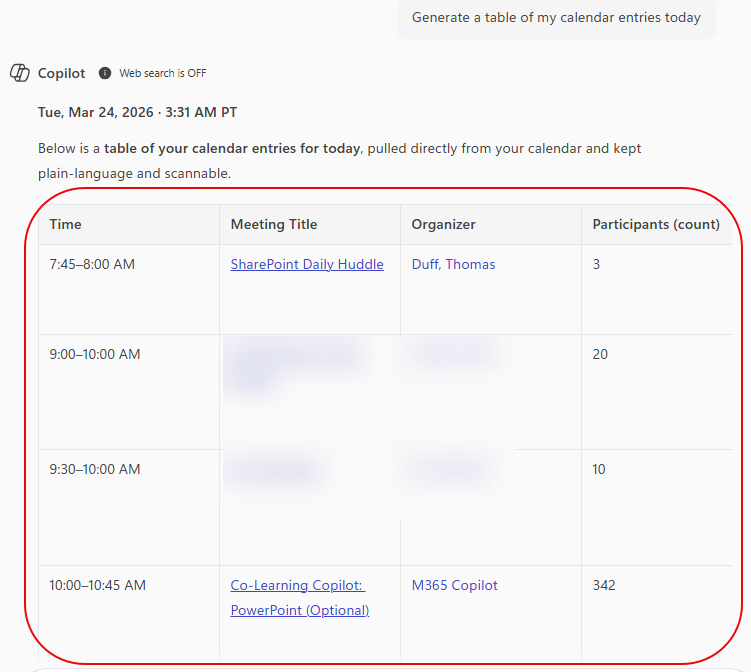Image resolution: width=751 pixels, height=672 pixels.
Task: Select the 'Generate a table' prompt bubble
Action: point(556,17)
